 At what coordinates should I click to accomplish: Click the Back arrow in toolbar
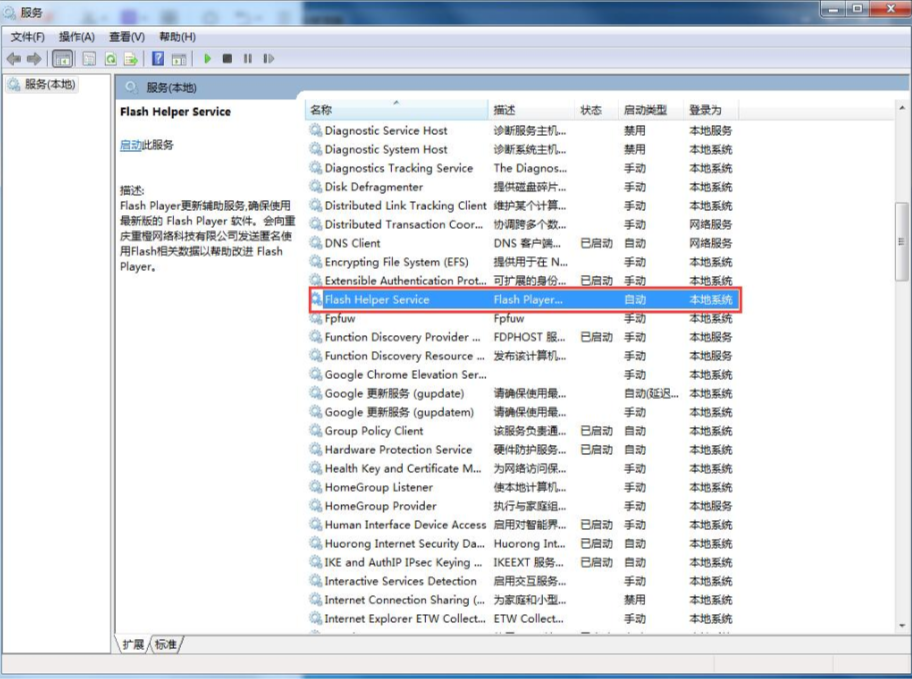(14, 59)
